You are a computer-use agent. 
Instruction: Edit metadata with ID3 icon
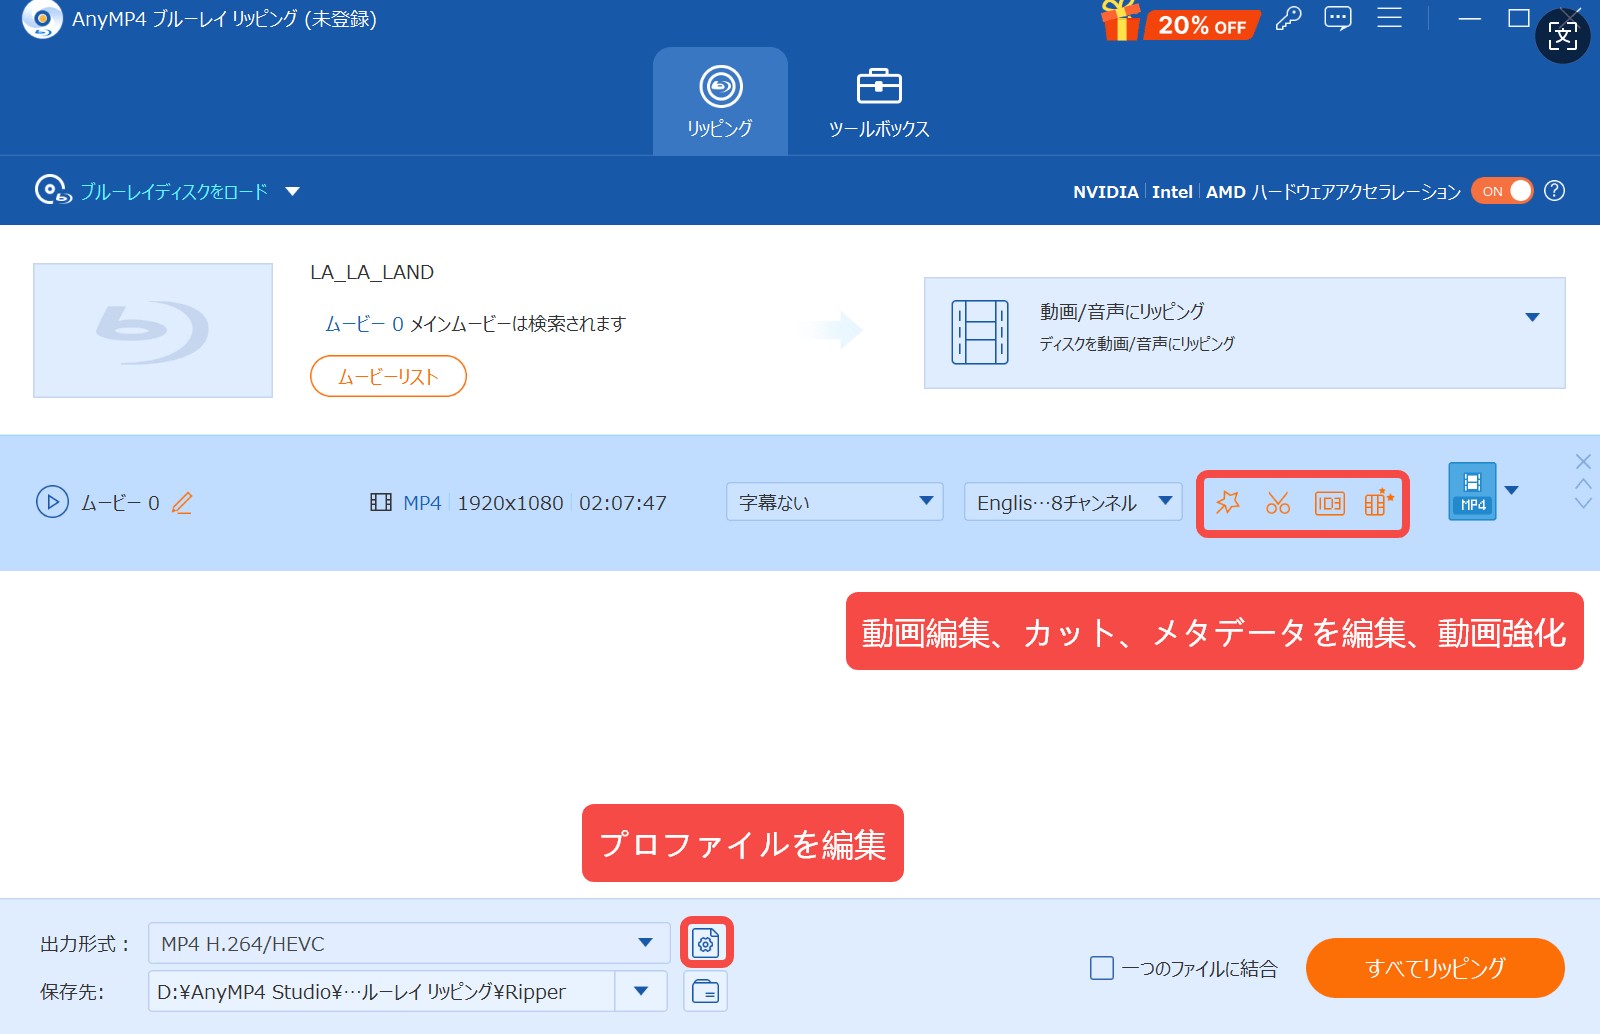point(1329,503)
